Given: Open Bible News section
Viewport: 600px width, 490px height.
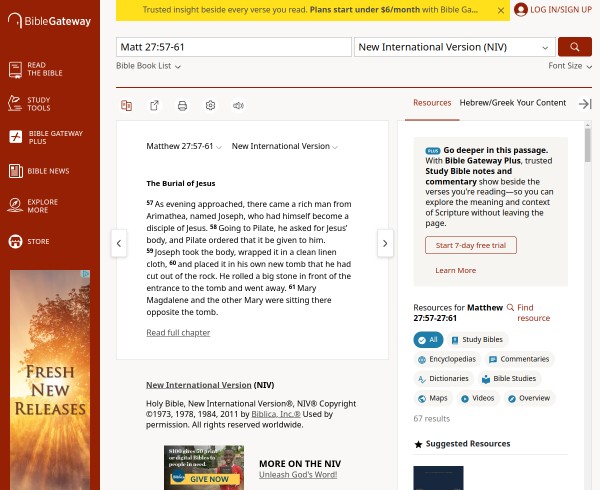Looking at the screenshot, I should click(x=39, y=171).
